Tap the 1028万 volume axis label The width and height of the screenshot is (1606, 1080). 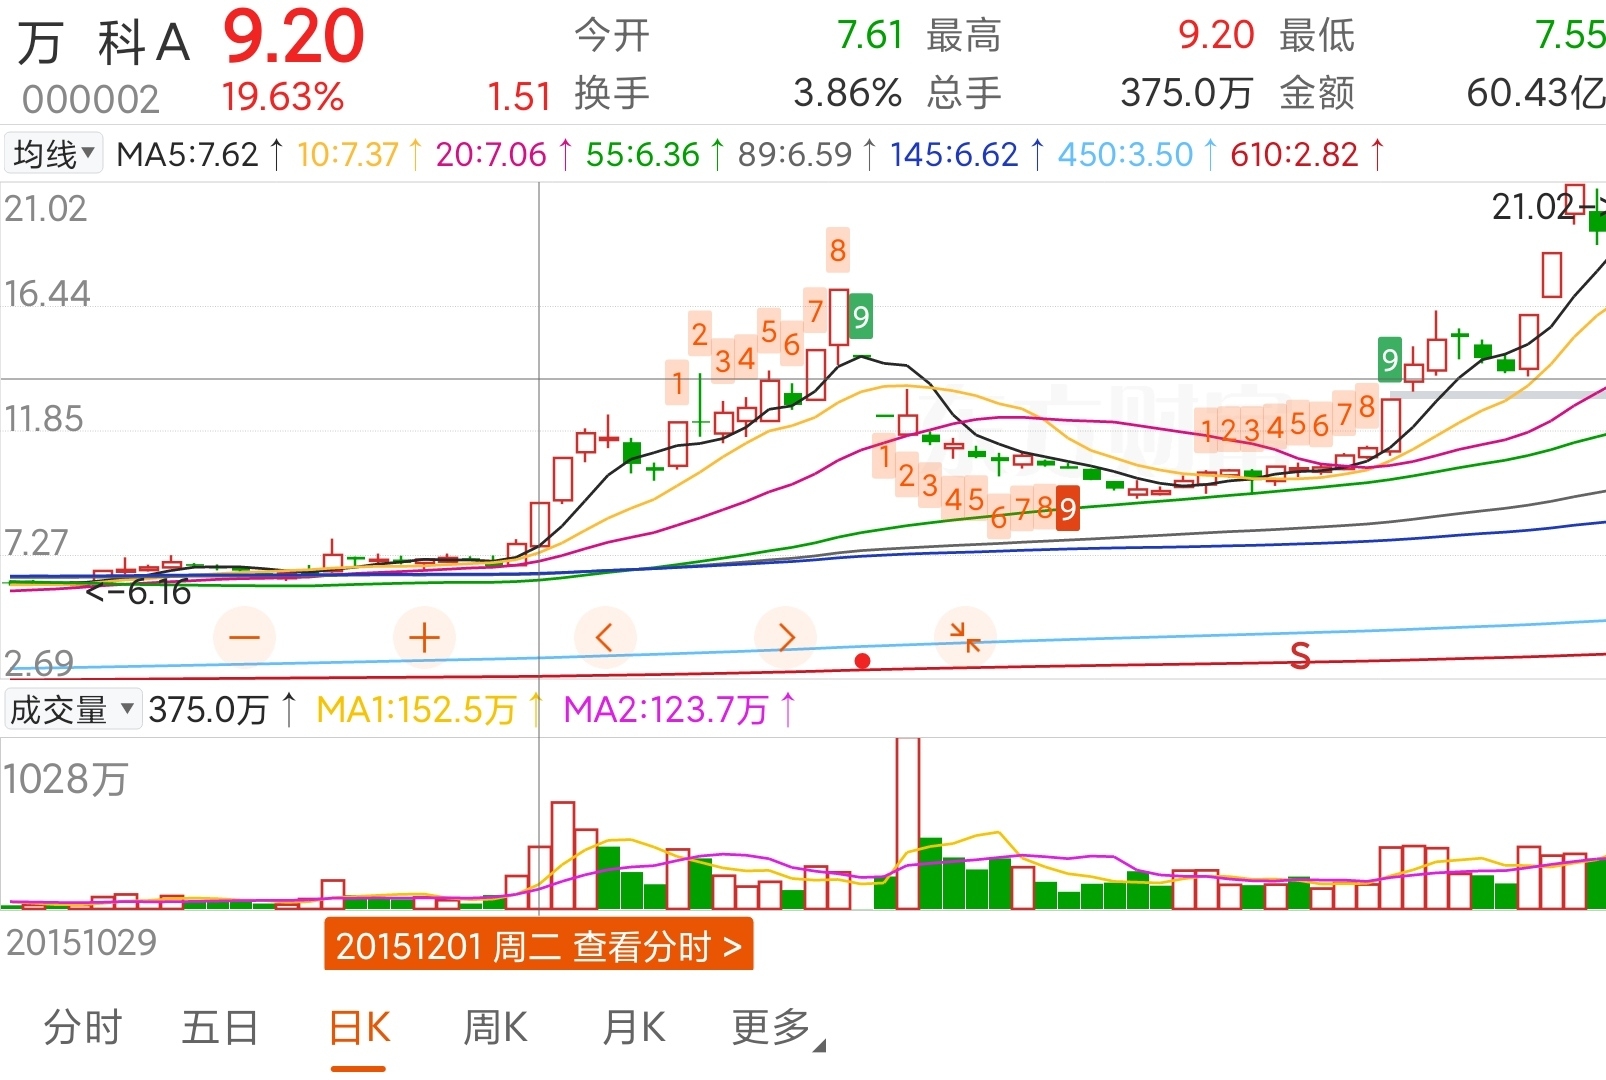66,779
